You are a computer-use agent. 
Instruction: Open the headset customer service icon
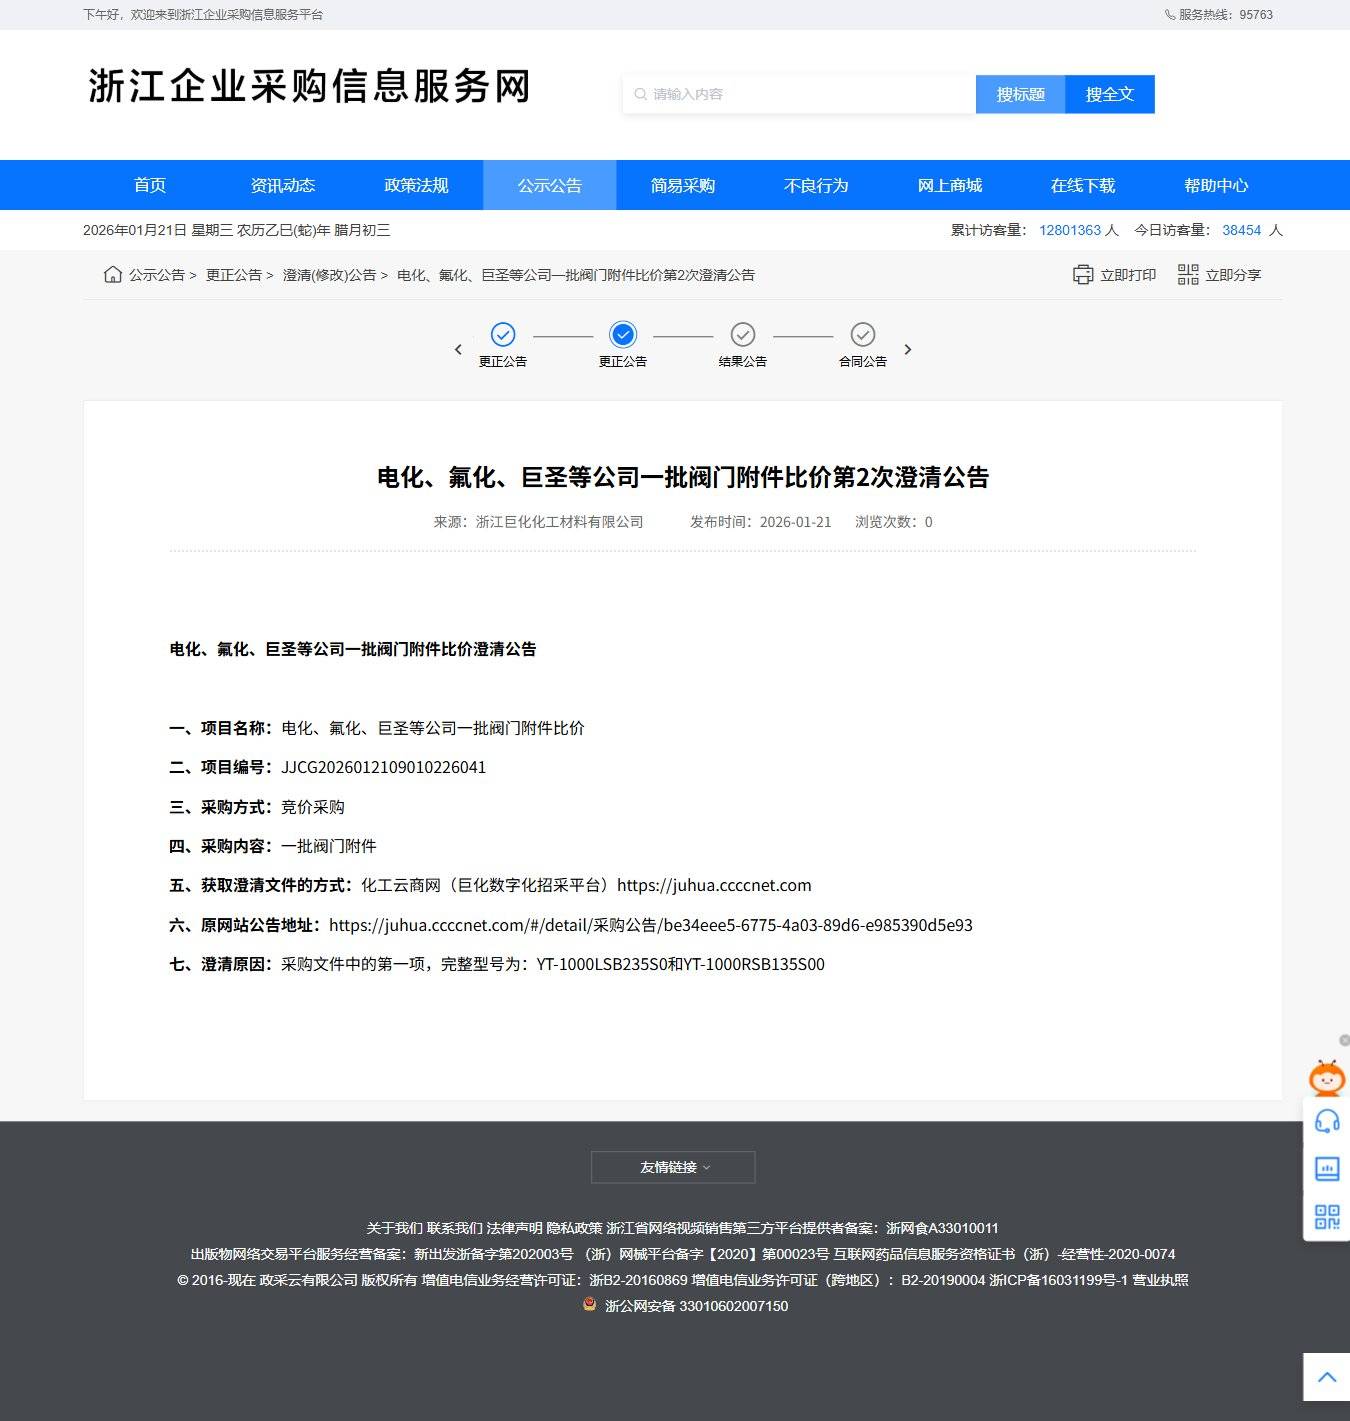1326,1121
